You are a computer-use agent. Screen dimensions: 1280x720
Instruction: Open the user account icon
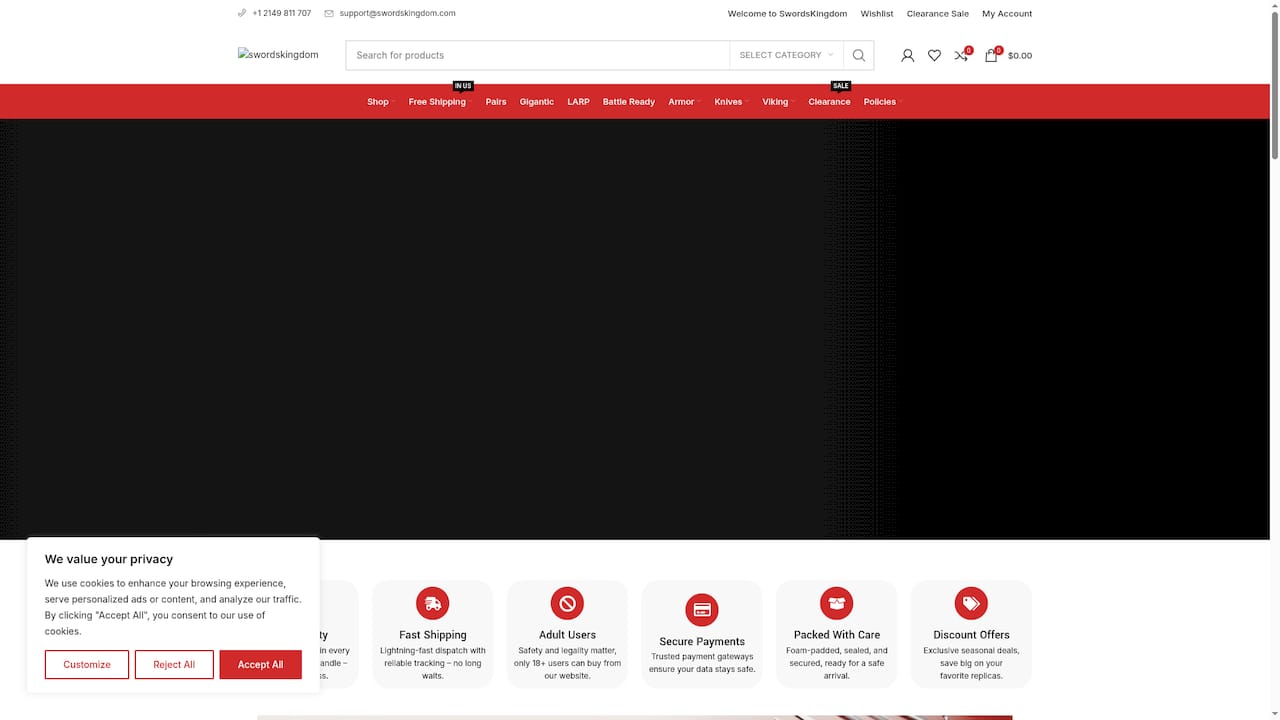[x=907, y=56]
